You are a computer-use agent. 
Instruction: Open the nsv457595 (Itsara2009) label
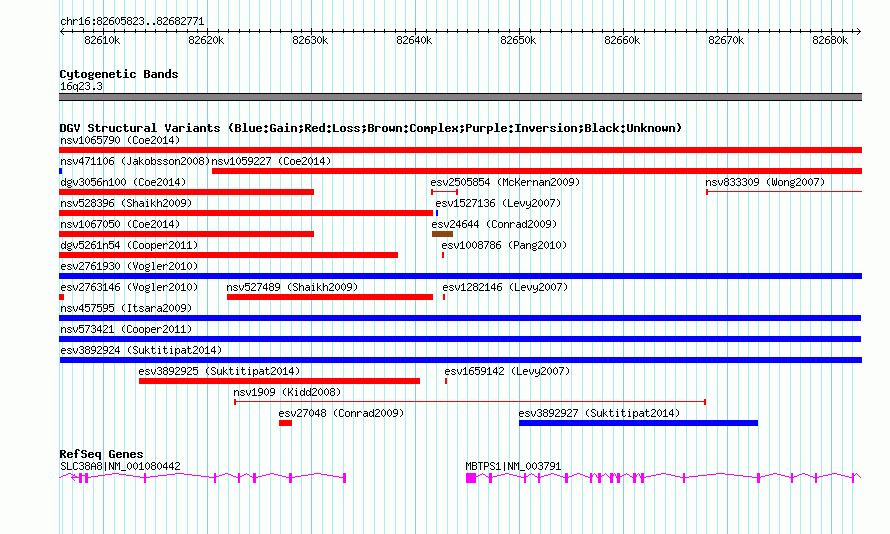coord(126,308)
